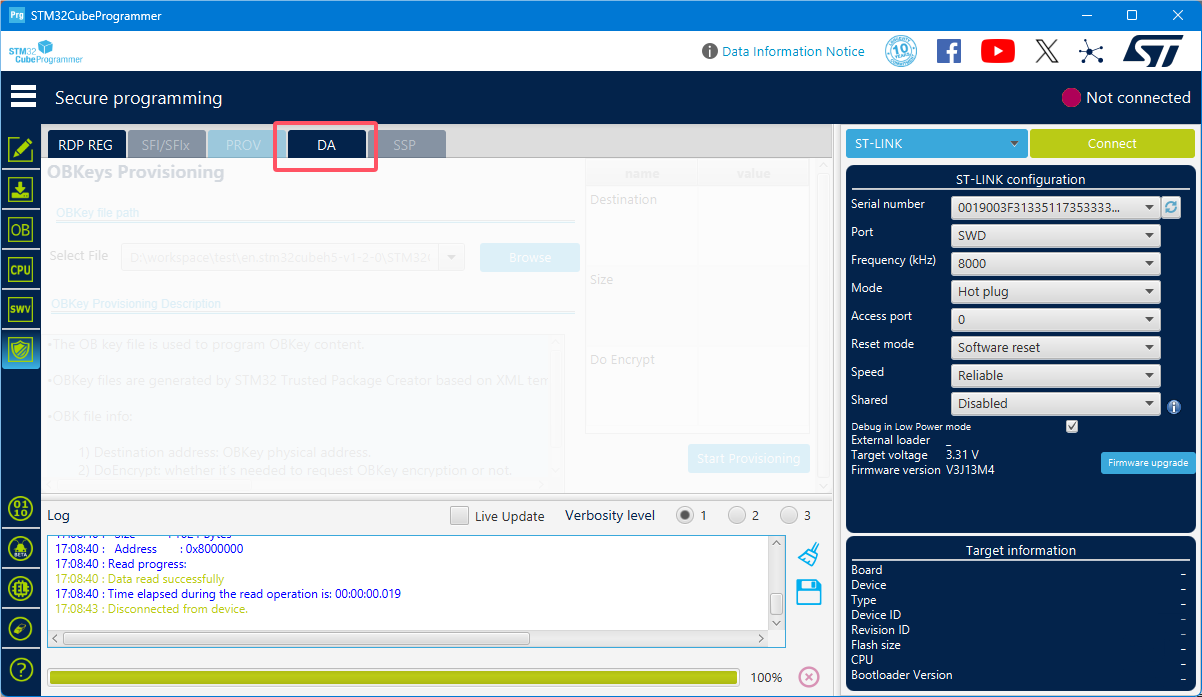Open Memory & File editing sidebar icon
This screenshot has width=1202, height=697.
[x=20, y=150]
